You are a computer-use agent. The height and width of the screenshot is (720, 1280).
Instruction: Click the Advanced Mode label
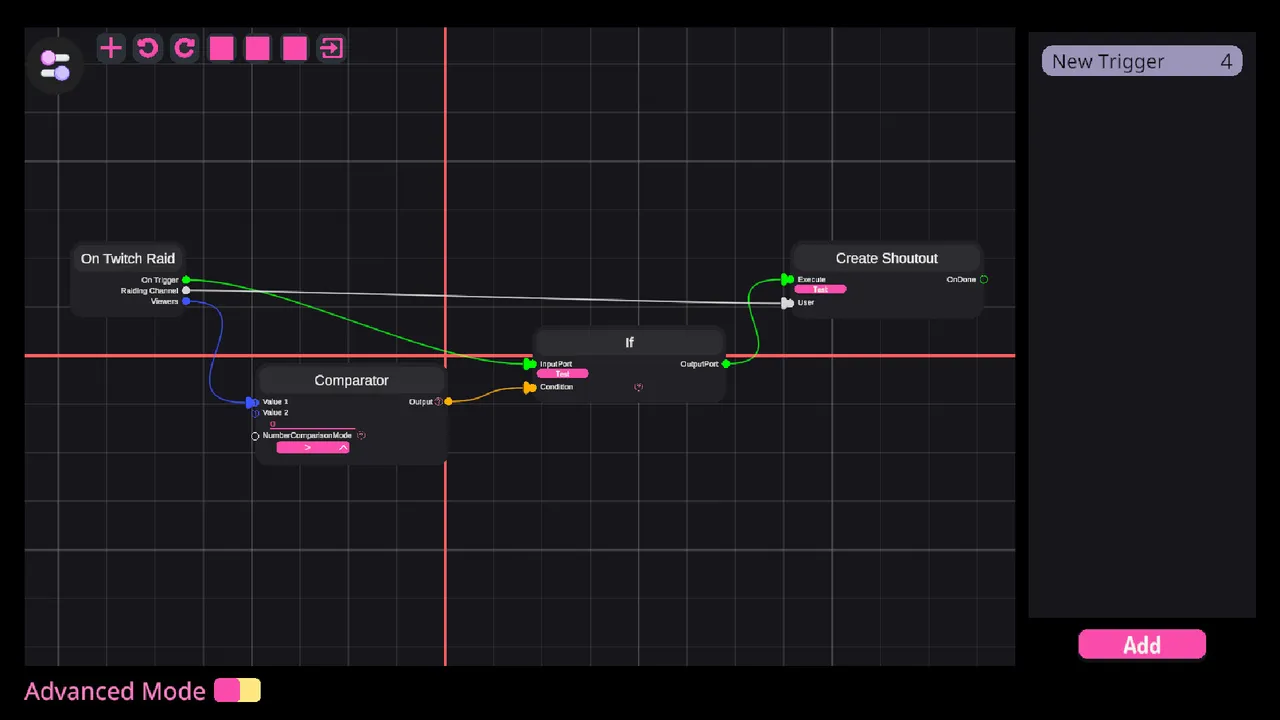pos(115,691)
